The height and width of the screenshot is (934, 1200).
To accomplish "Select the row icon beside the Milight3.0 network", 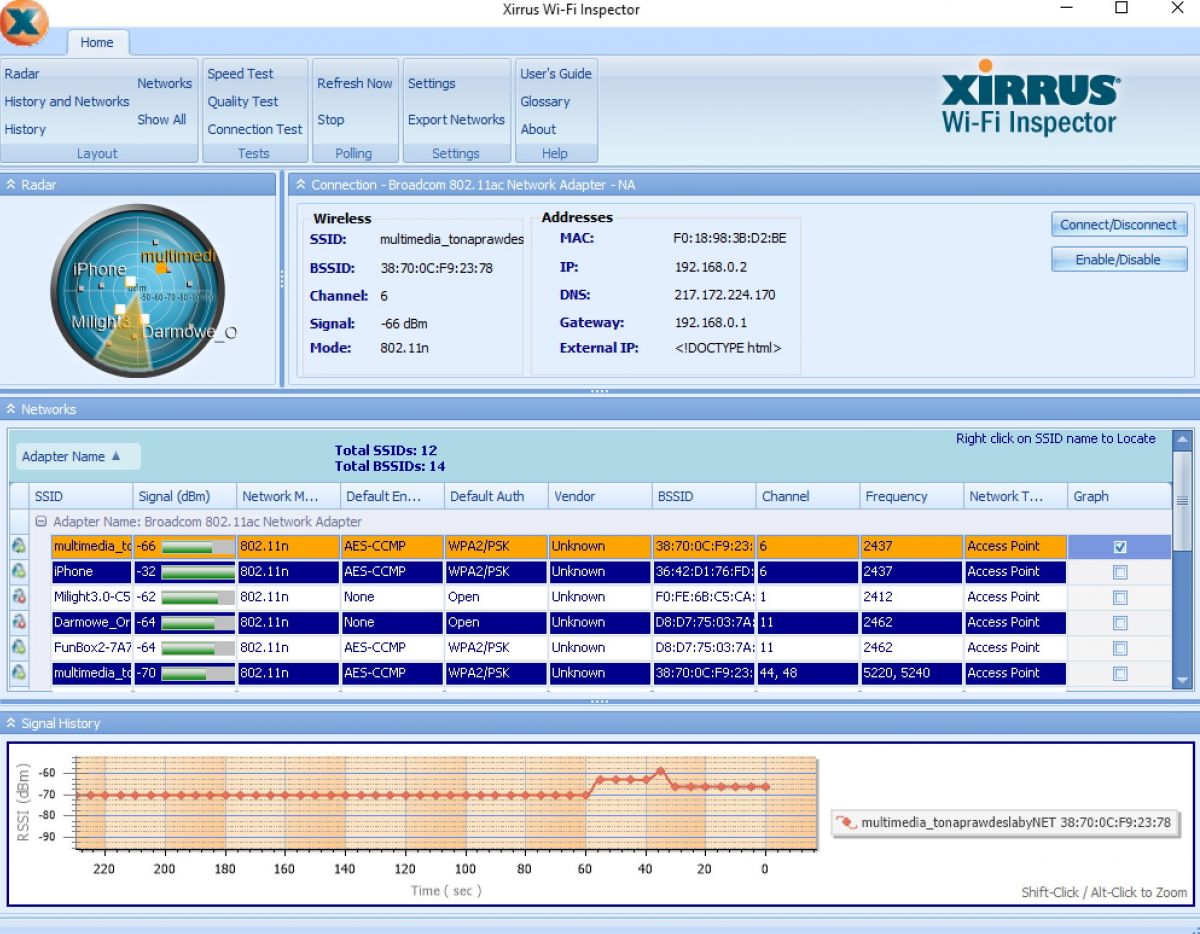I will tap(18, 597).
